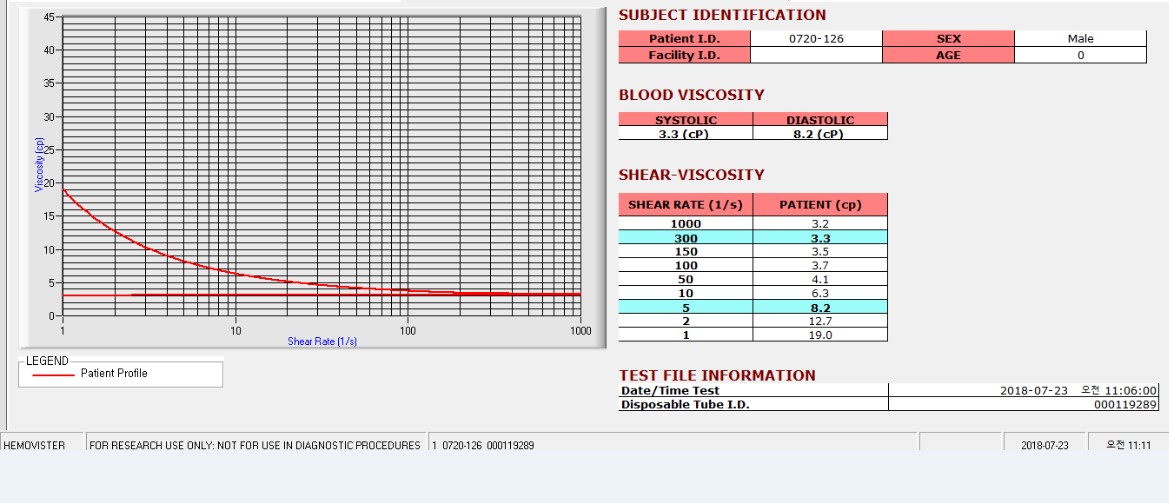Select the shear rate 50 row
This screenshot has height=503, width=1169.
[753, 279]
